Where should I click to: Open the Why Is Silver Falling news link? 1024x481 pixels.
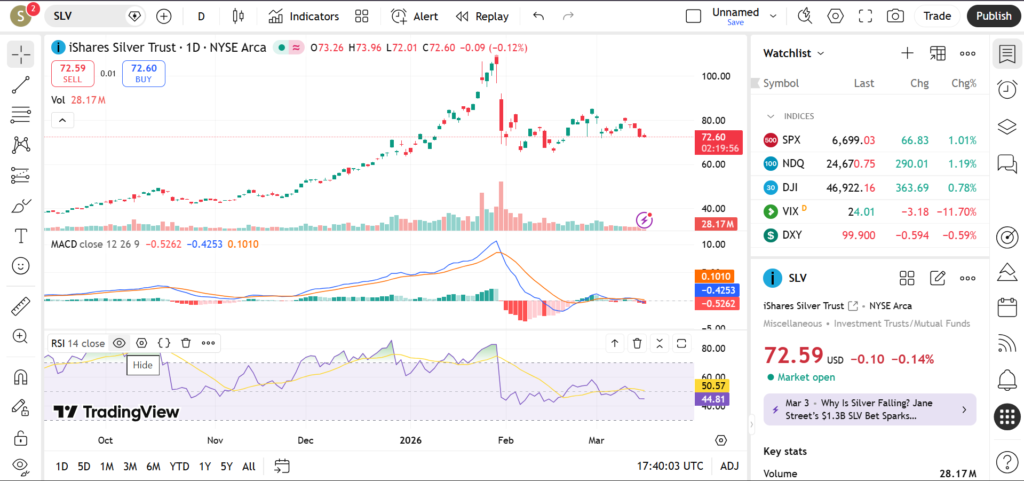click(866, 409)
